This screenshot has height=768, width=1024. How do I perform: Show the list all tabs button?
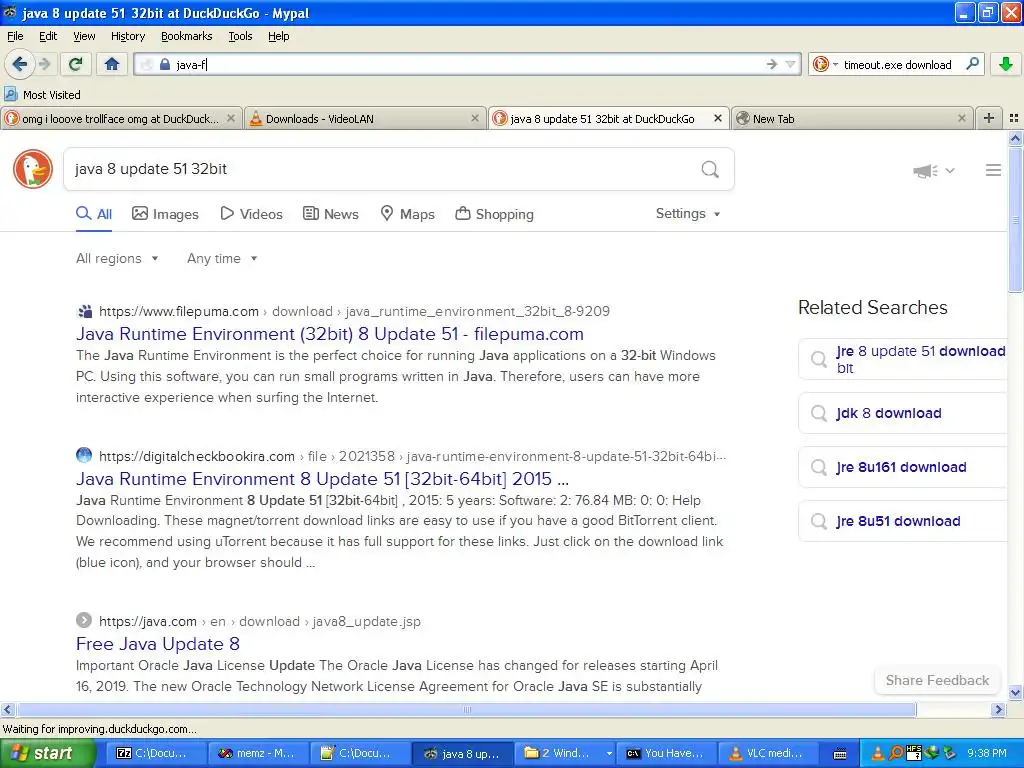pos(1014,118)
